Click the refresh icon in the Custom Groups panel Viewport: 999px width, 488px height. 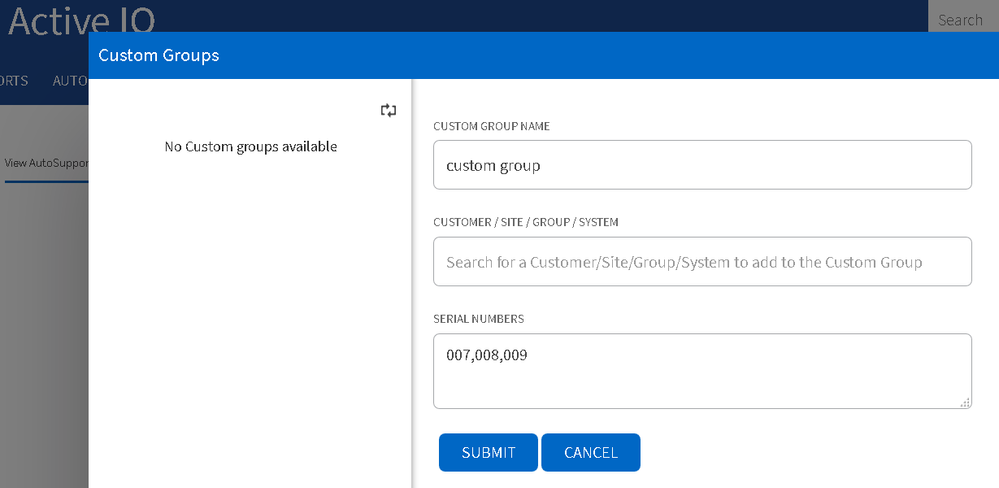tap(389, 111)
